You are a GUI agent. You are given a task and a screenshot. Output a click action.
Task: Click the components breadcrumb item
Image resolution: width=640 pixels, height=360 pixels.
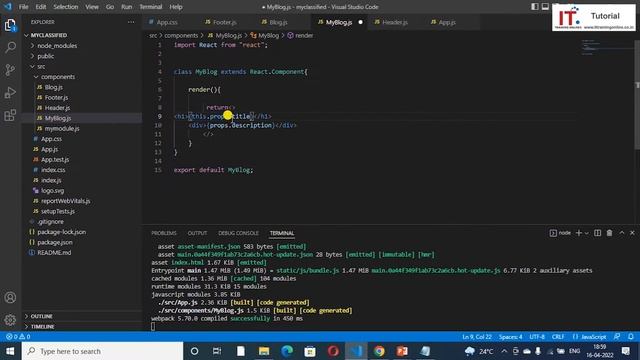click(x=181, y=36)
